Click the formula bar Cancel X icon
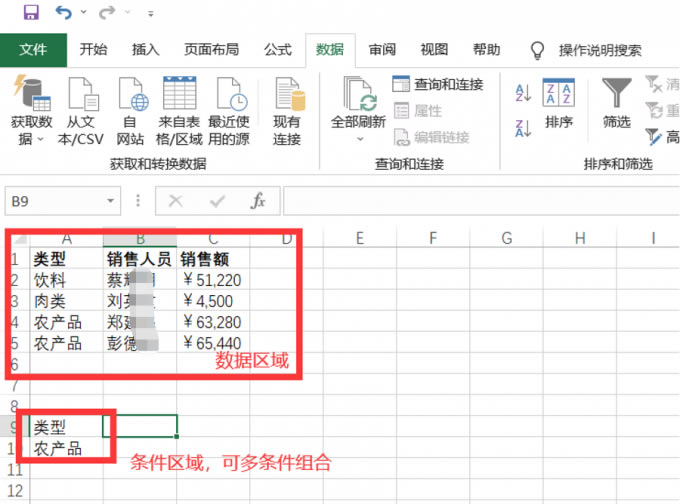This screenshot has width=680, height=504. click(176, 201)
